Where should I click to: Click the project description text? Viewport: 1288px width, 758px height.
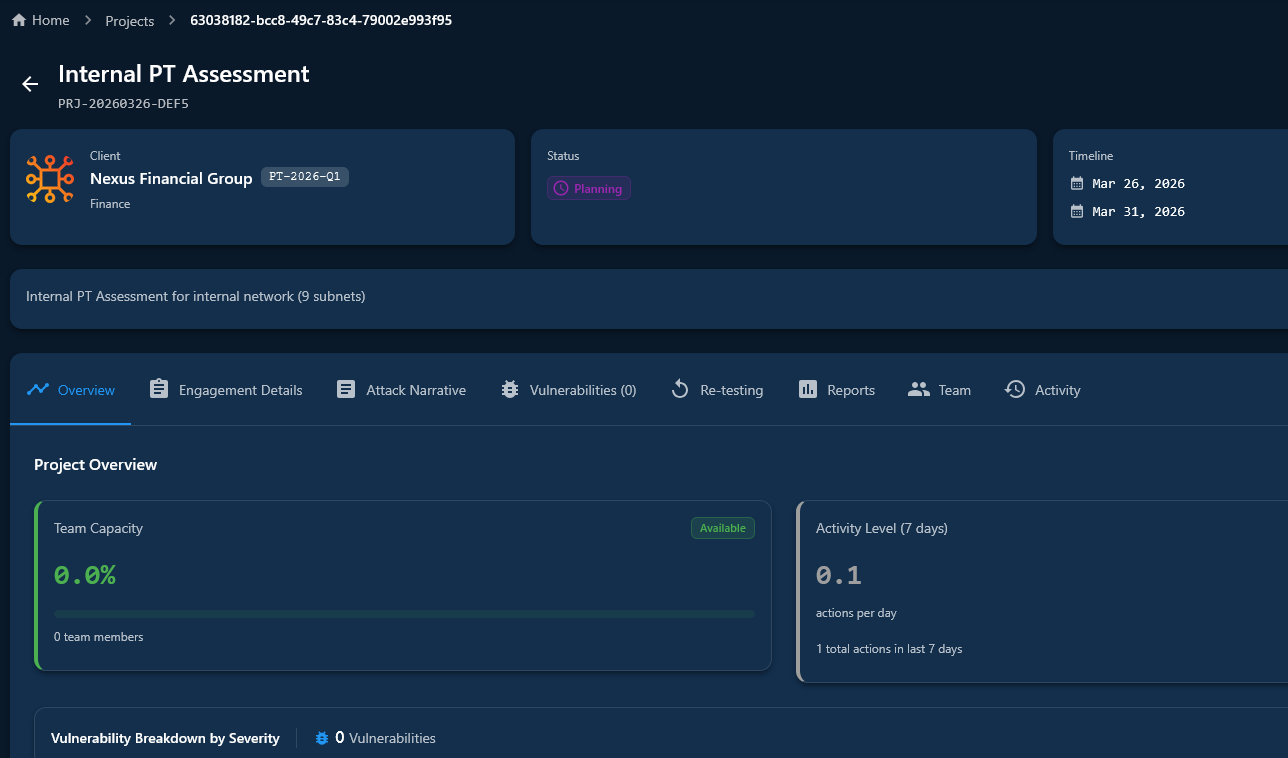(196, 296)
